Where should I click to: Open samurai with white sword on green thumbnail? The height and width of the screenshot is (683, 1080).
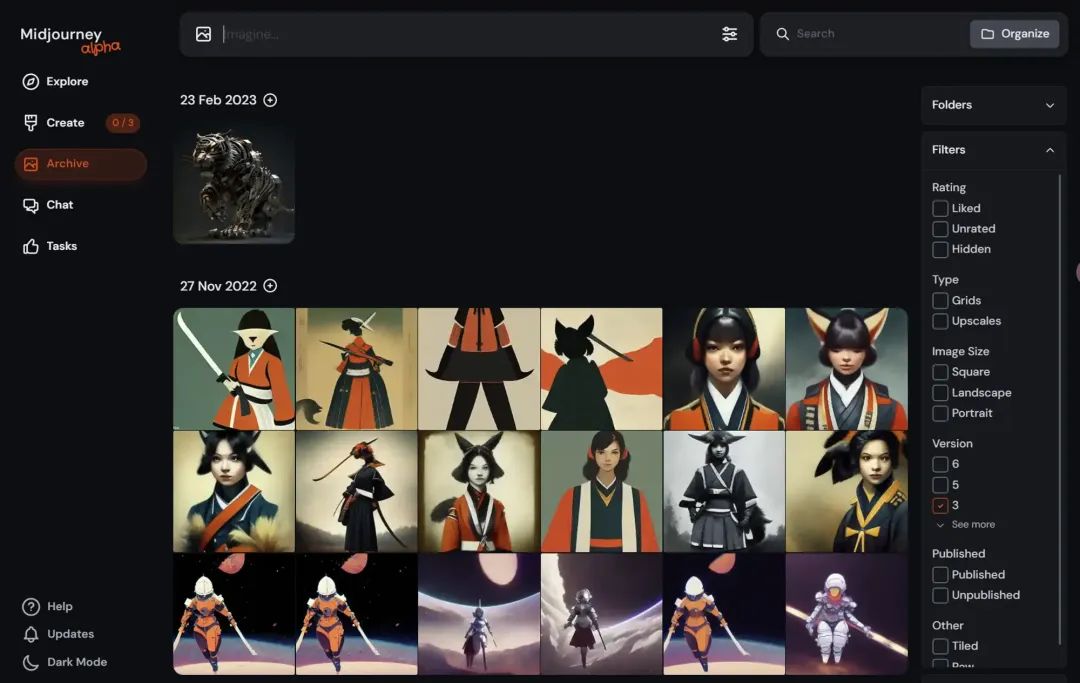pyautogui.click(x=234, y=369)
